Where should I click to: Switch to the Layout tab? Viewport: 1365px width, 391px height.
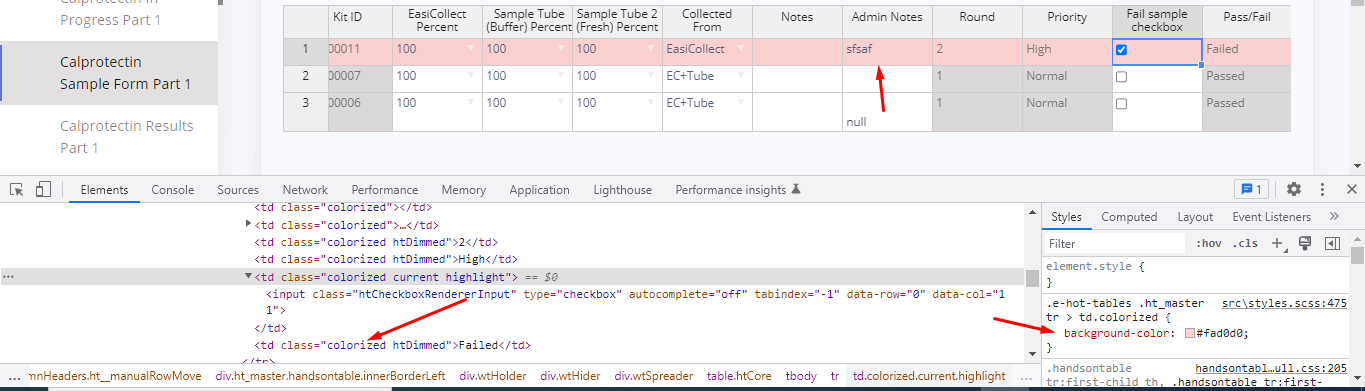(1195, 216)
